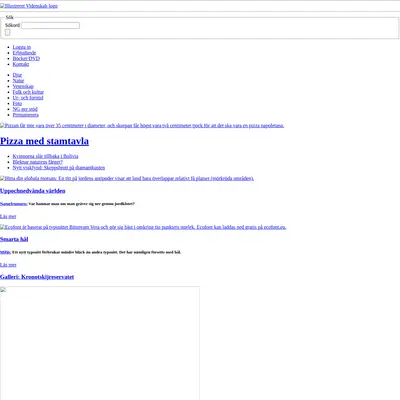Open the Pizza med stamtavla headline
Screen dimensions: 400x400
click(x=44, y=141)
